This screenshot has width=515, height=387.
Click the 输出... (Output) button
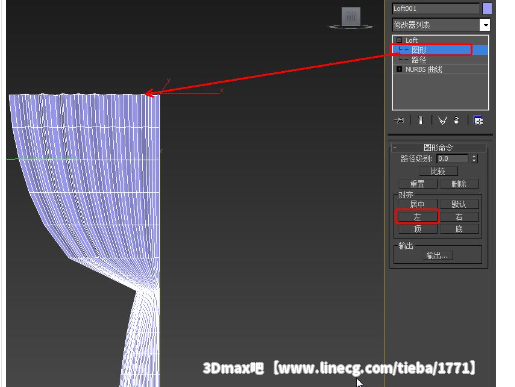click(x=438, y=256)
